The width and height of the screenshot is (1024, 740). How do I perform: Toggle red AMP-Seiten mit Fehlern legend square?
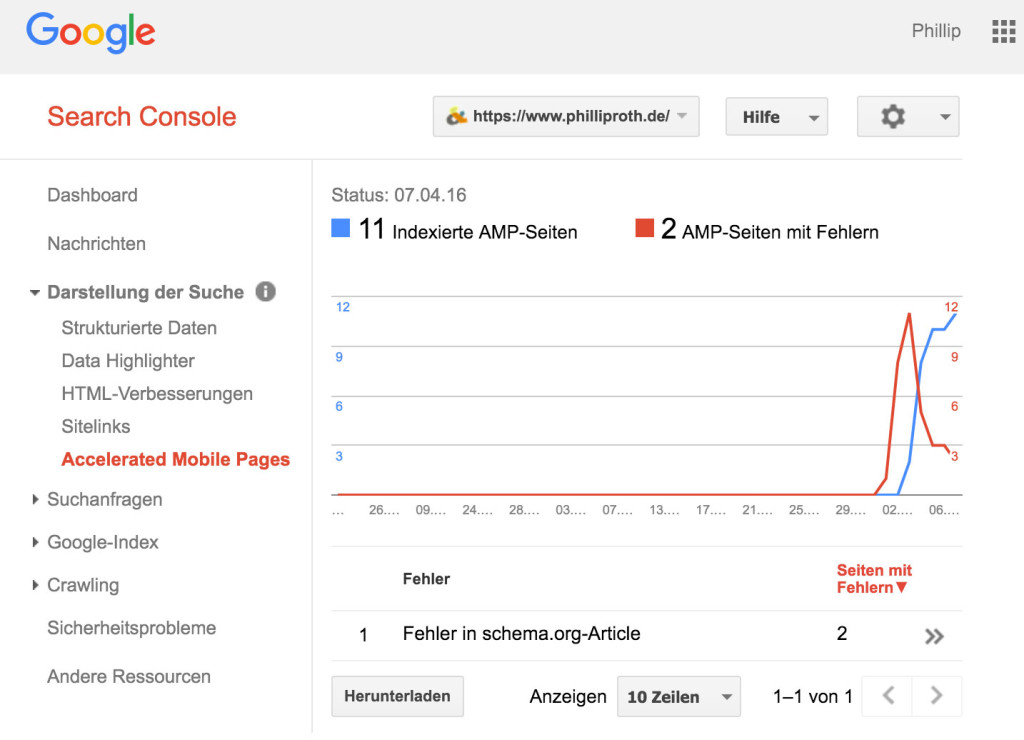pyautogui.click(x=645, y=227)
